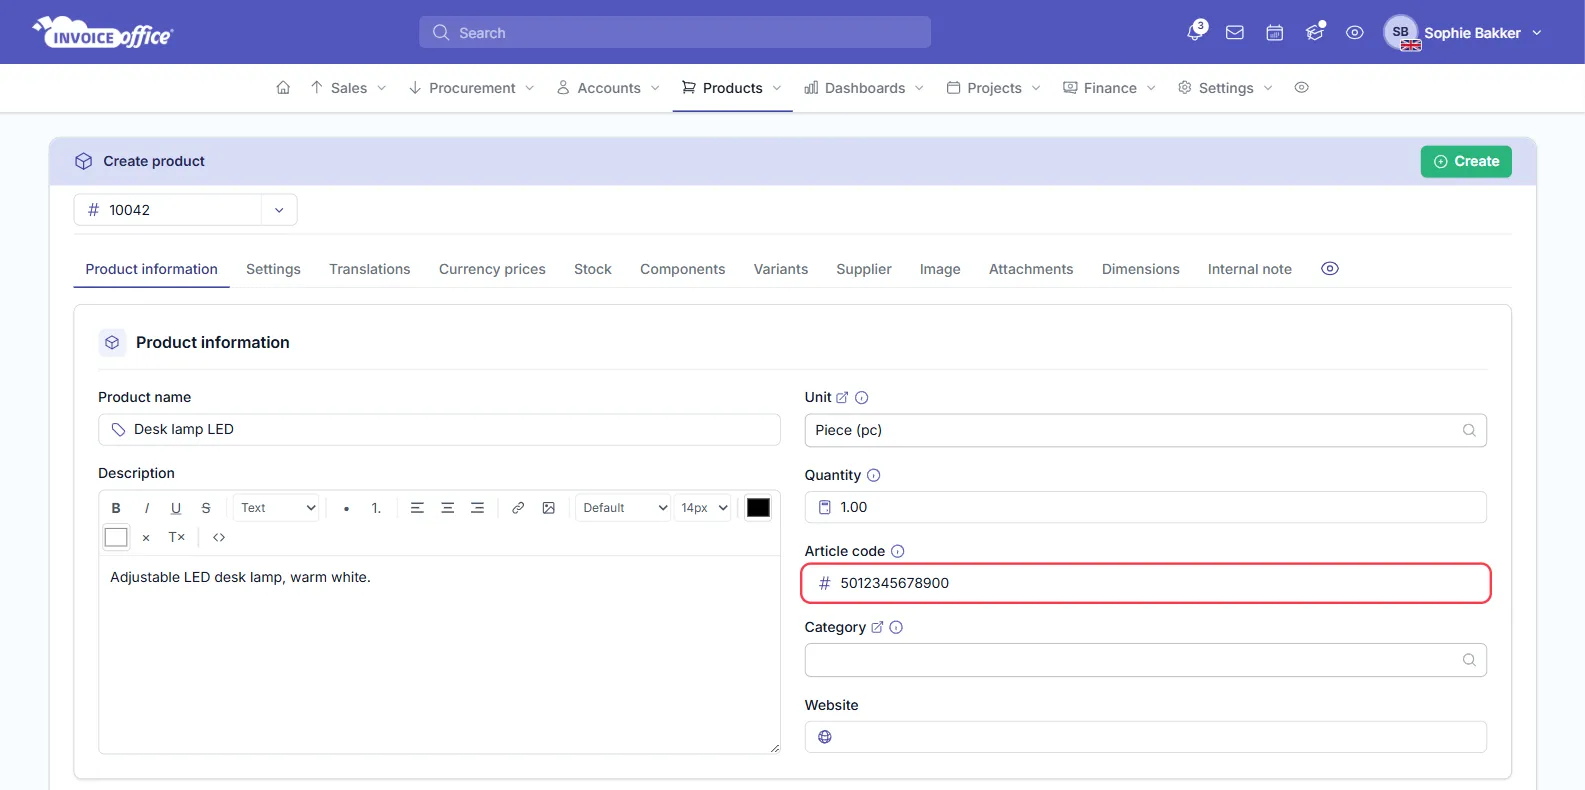Click the graduation cap help icon
Image resolution: width=1585 pixels, height=790 pixels.
tap(1315, 33)
